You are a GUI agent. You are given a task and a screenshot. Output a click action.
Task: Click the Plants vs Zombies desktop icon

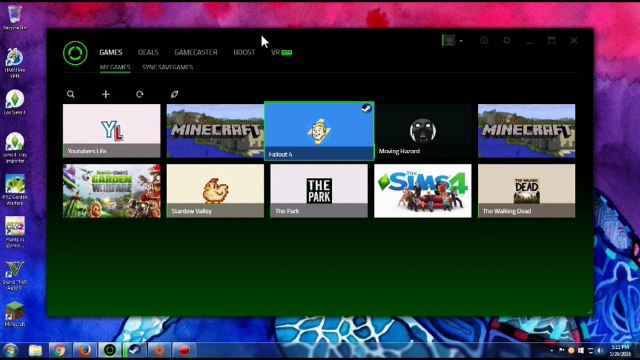(x=15, y=232)
